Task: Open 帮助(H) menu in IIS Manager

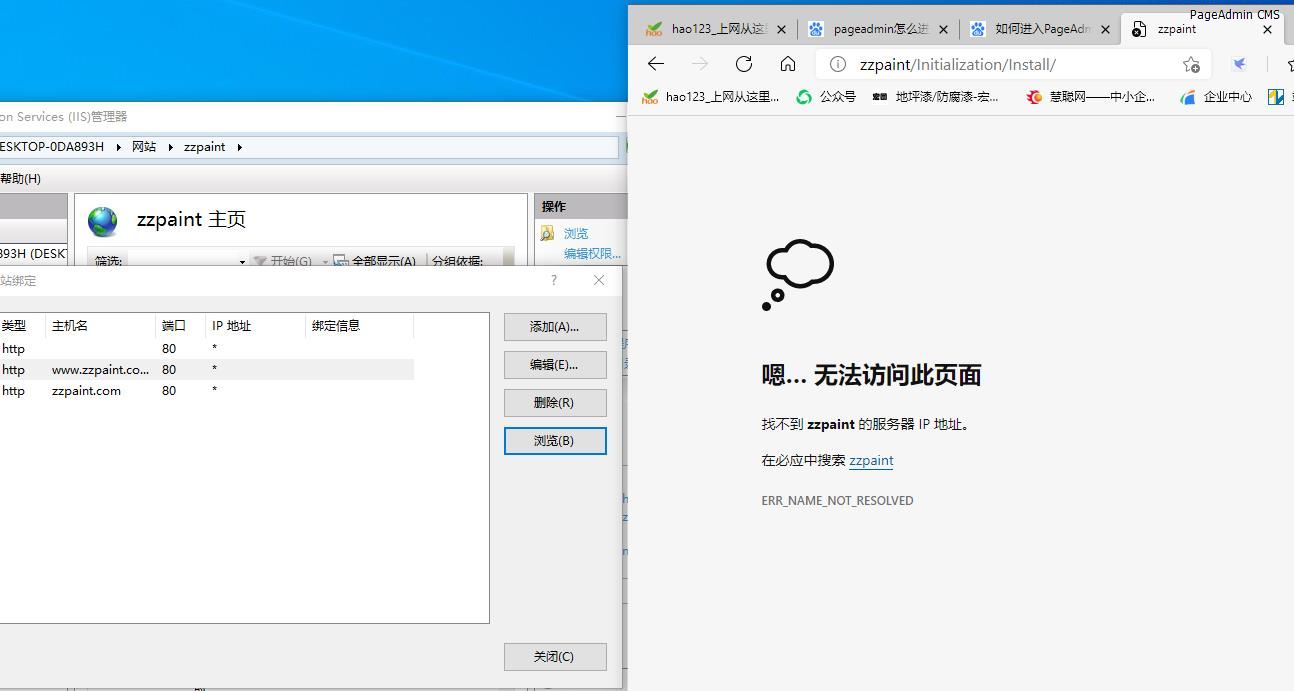Action: click(20, 179)
